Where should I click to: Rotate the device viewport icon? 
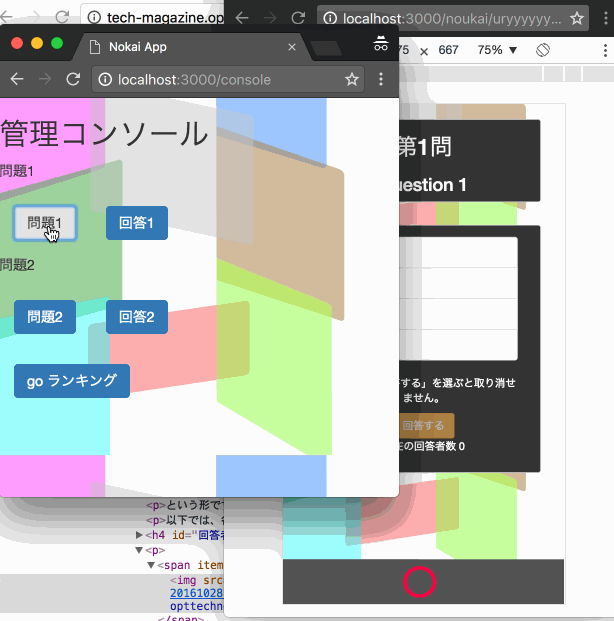click(x=543, y=50)
